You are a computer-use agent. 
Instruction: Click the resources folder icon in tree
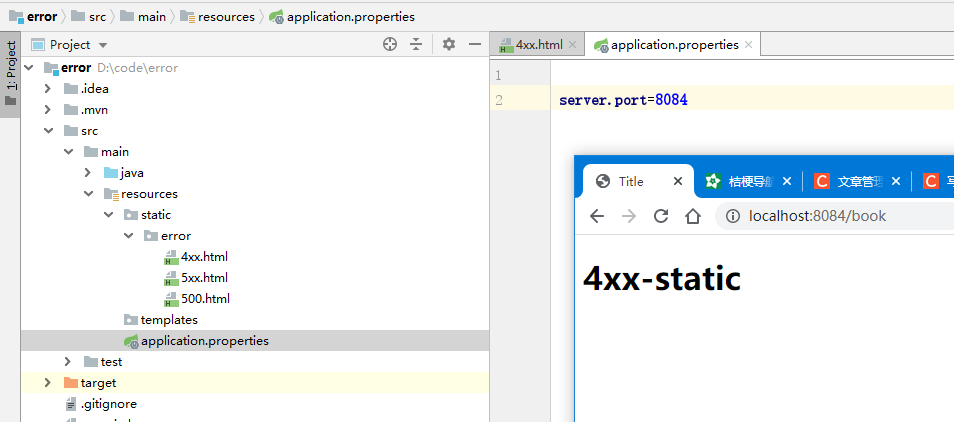click(x=111, y=194)
